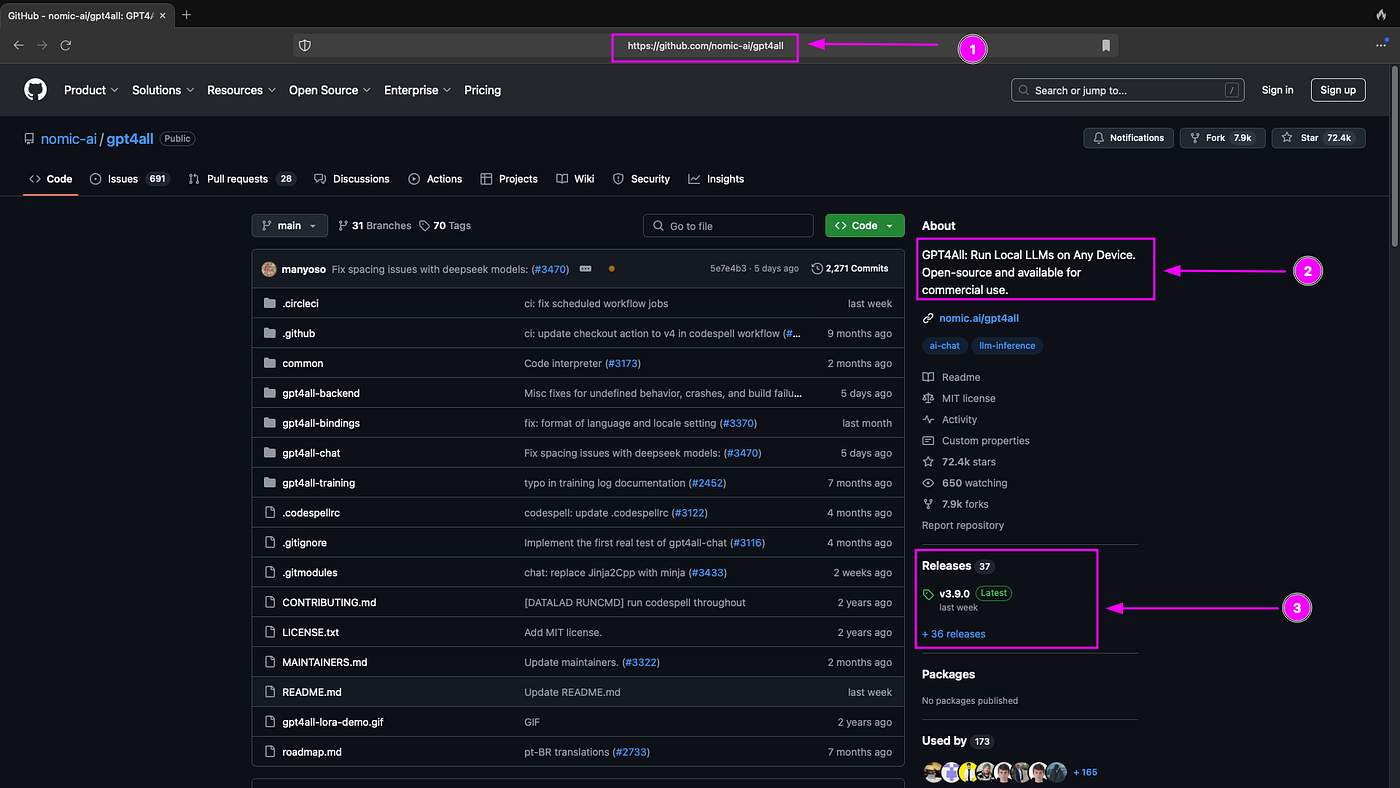
Task: Go to the Pull requests tab
Action: click(242, 179)
